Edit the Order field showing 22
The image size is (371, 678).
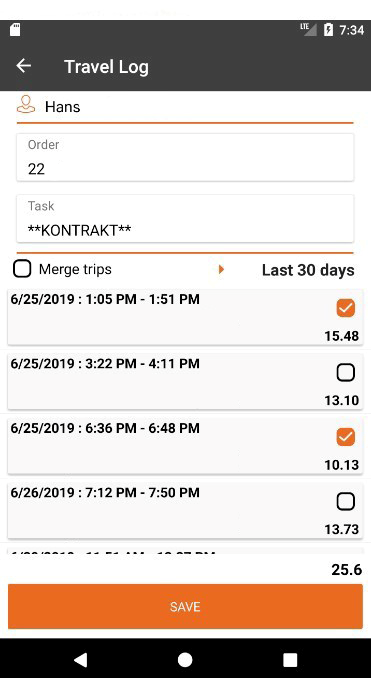point(185,157)
